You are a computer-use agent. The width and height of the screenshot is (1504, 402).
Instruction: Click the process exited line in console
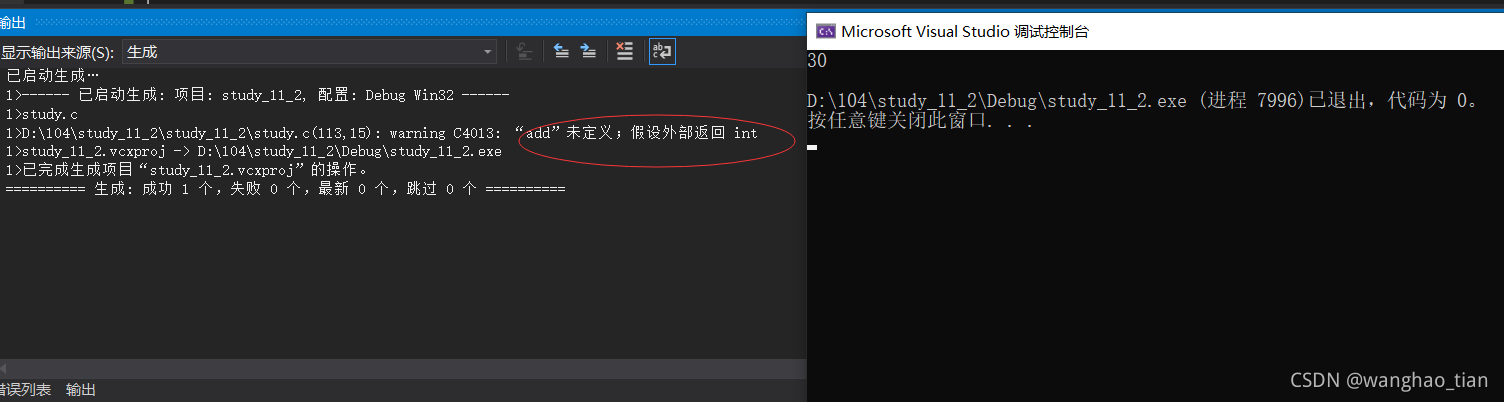(x=1143, y=101)
